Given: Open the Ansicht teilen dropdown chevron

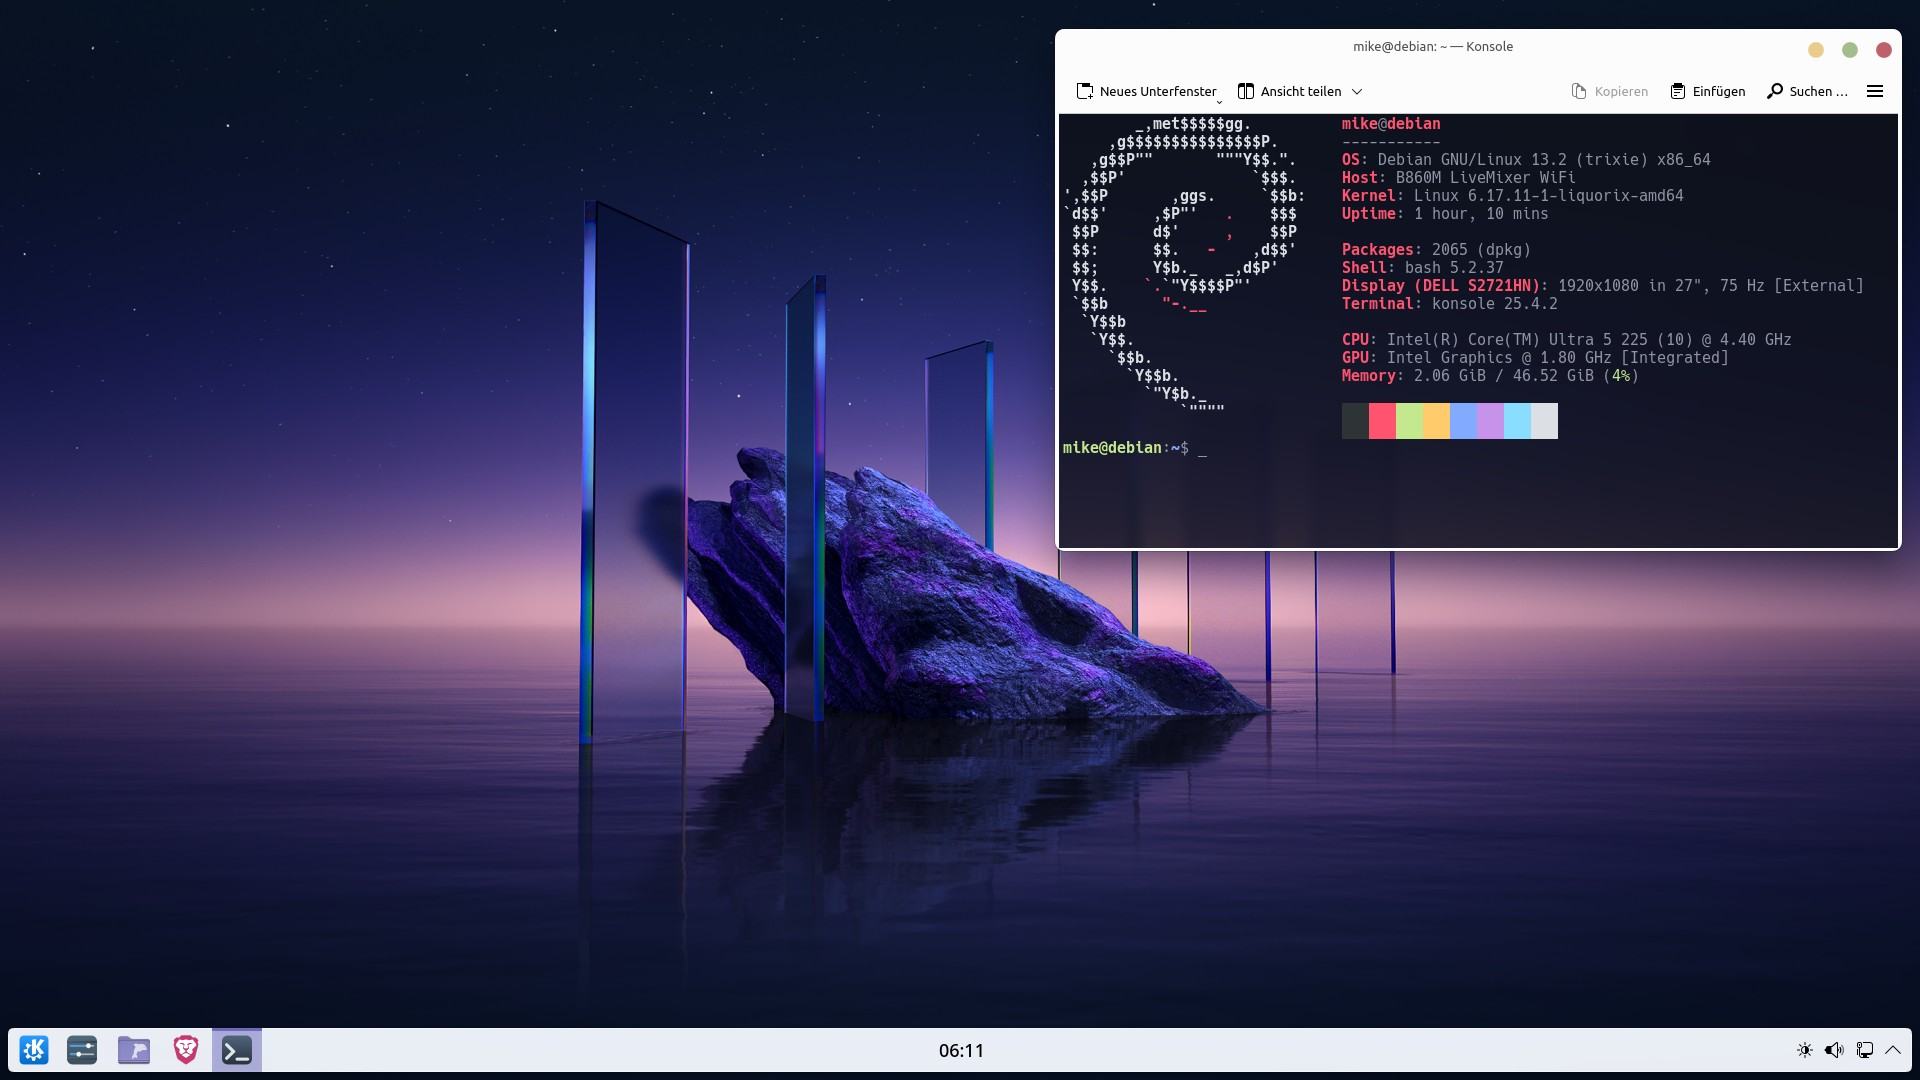Looking at the screenshot, I should (x=1357, y=91).
